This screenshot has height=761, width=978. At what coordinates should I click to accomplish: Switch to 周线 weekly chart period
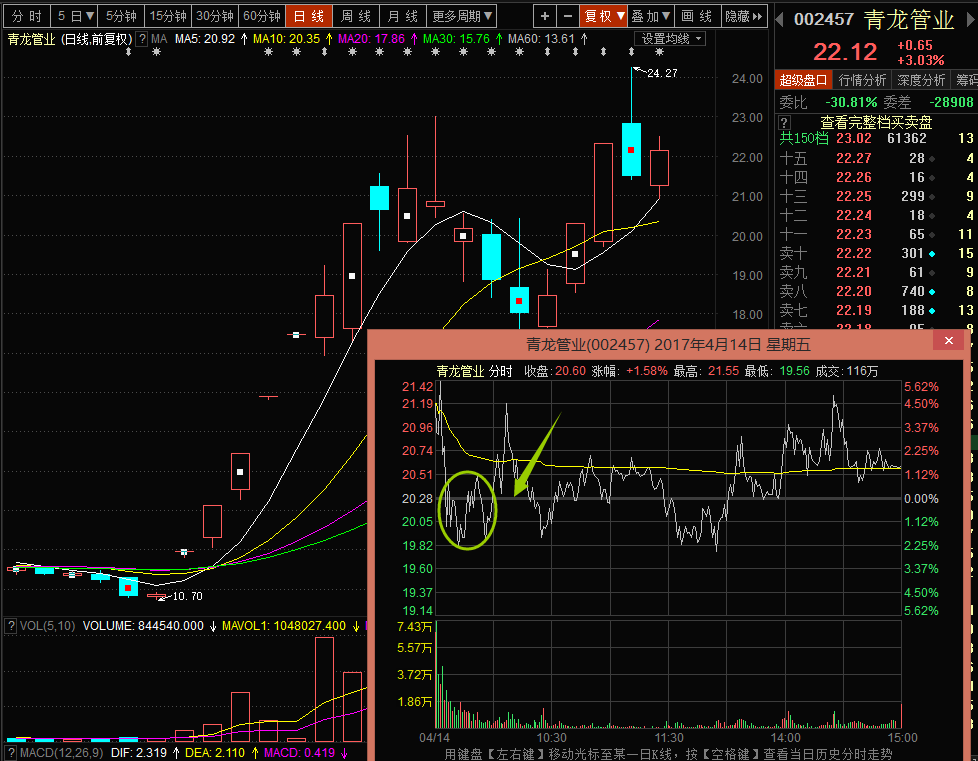coord(356,16)
